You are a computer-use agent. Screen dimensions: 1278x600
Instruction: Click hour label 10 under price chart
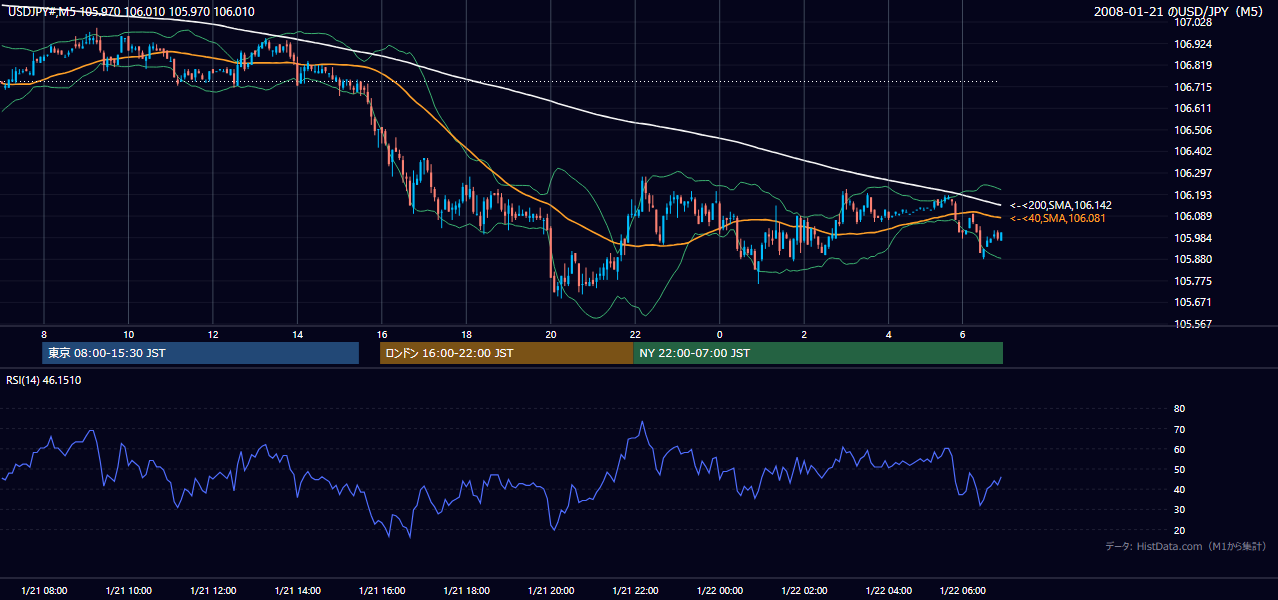pos(128,334)
